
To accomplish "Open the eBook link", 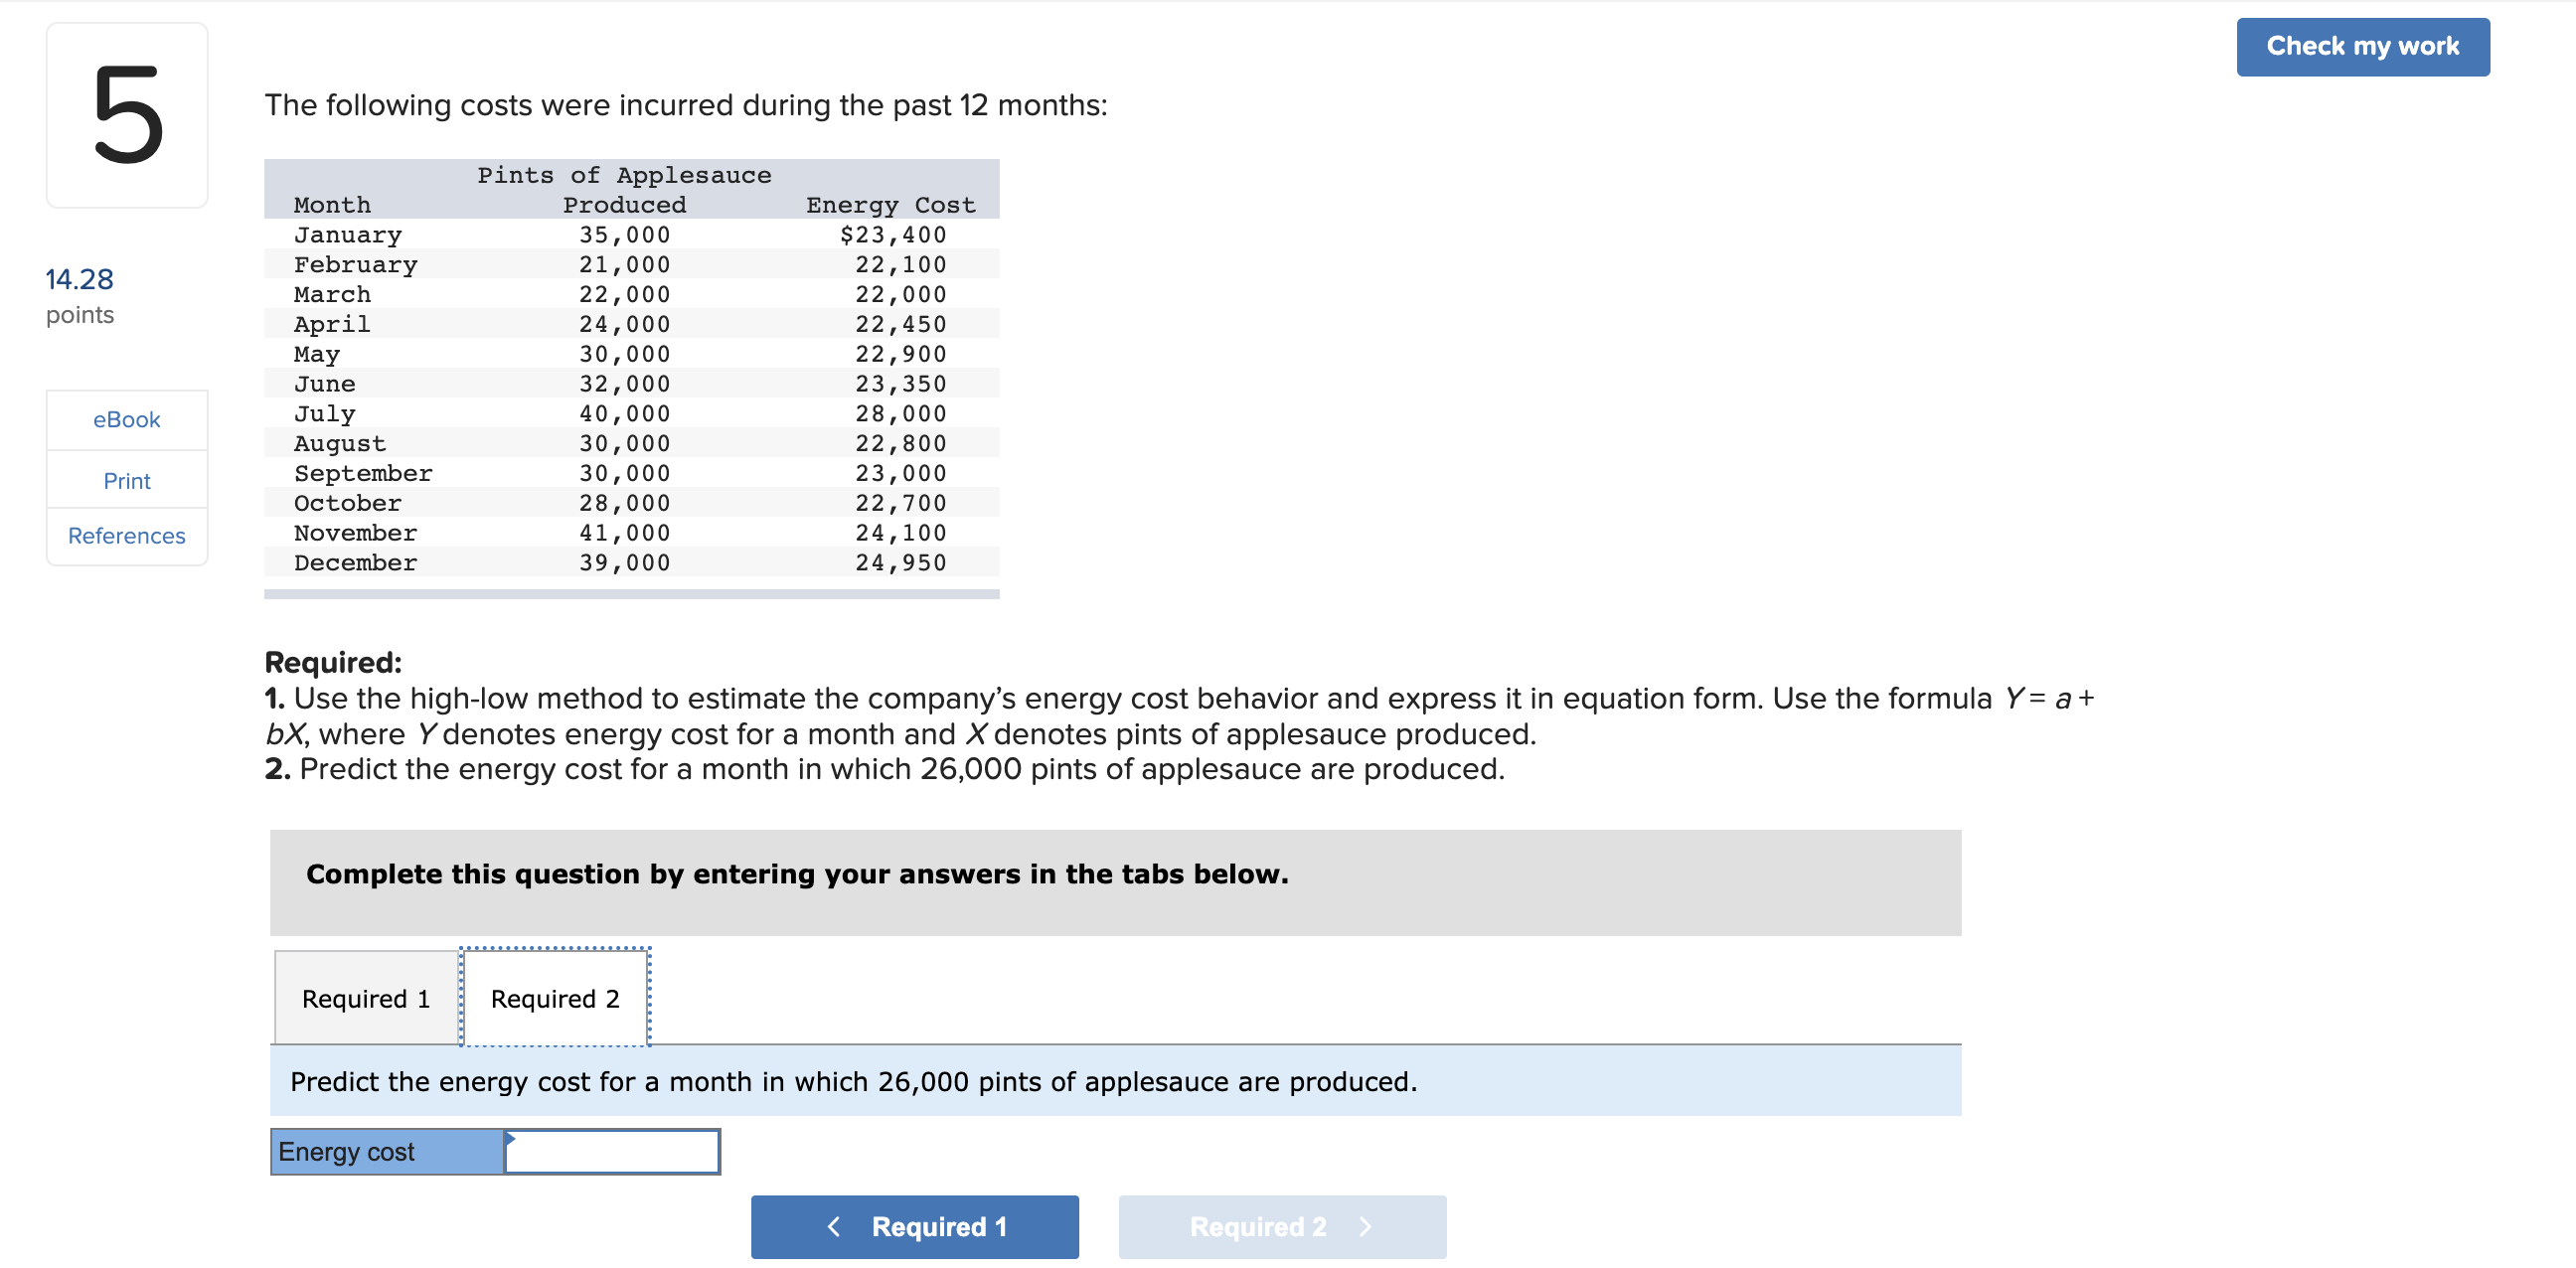I will [x=127, y=419].
